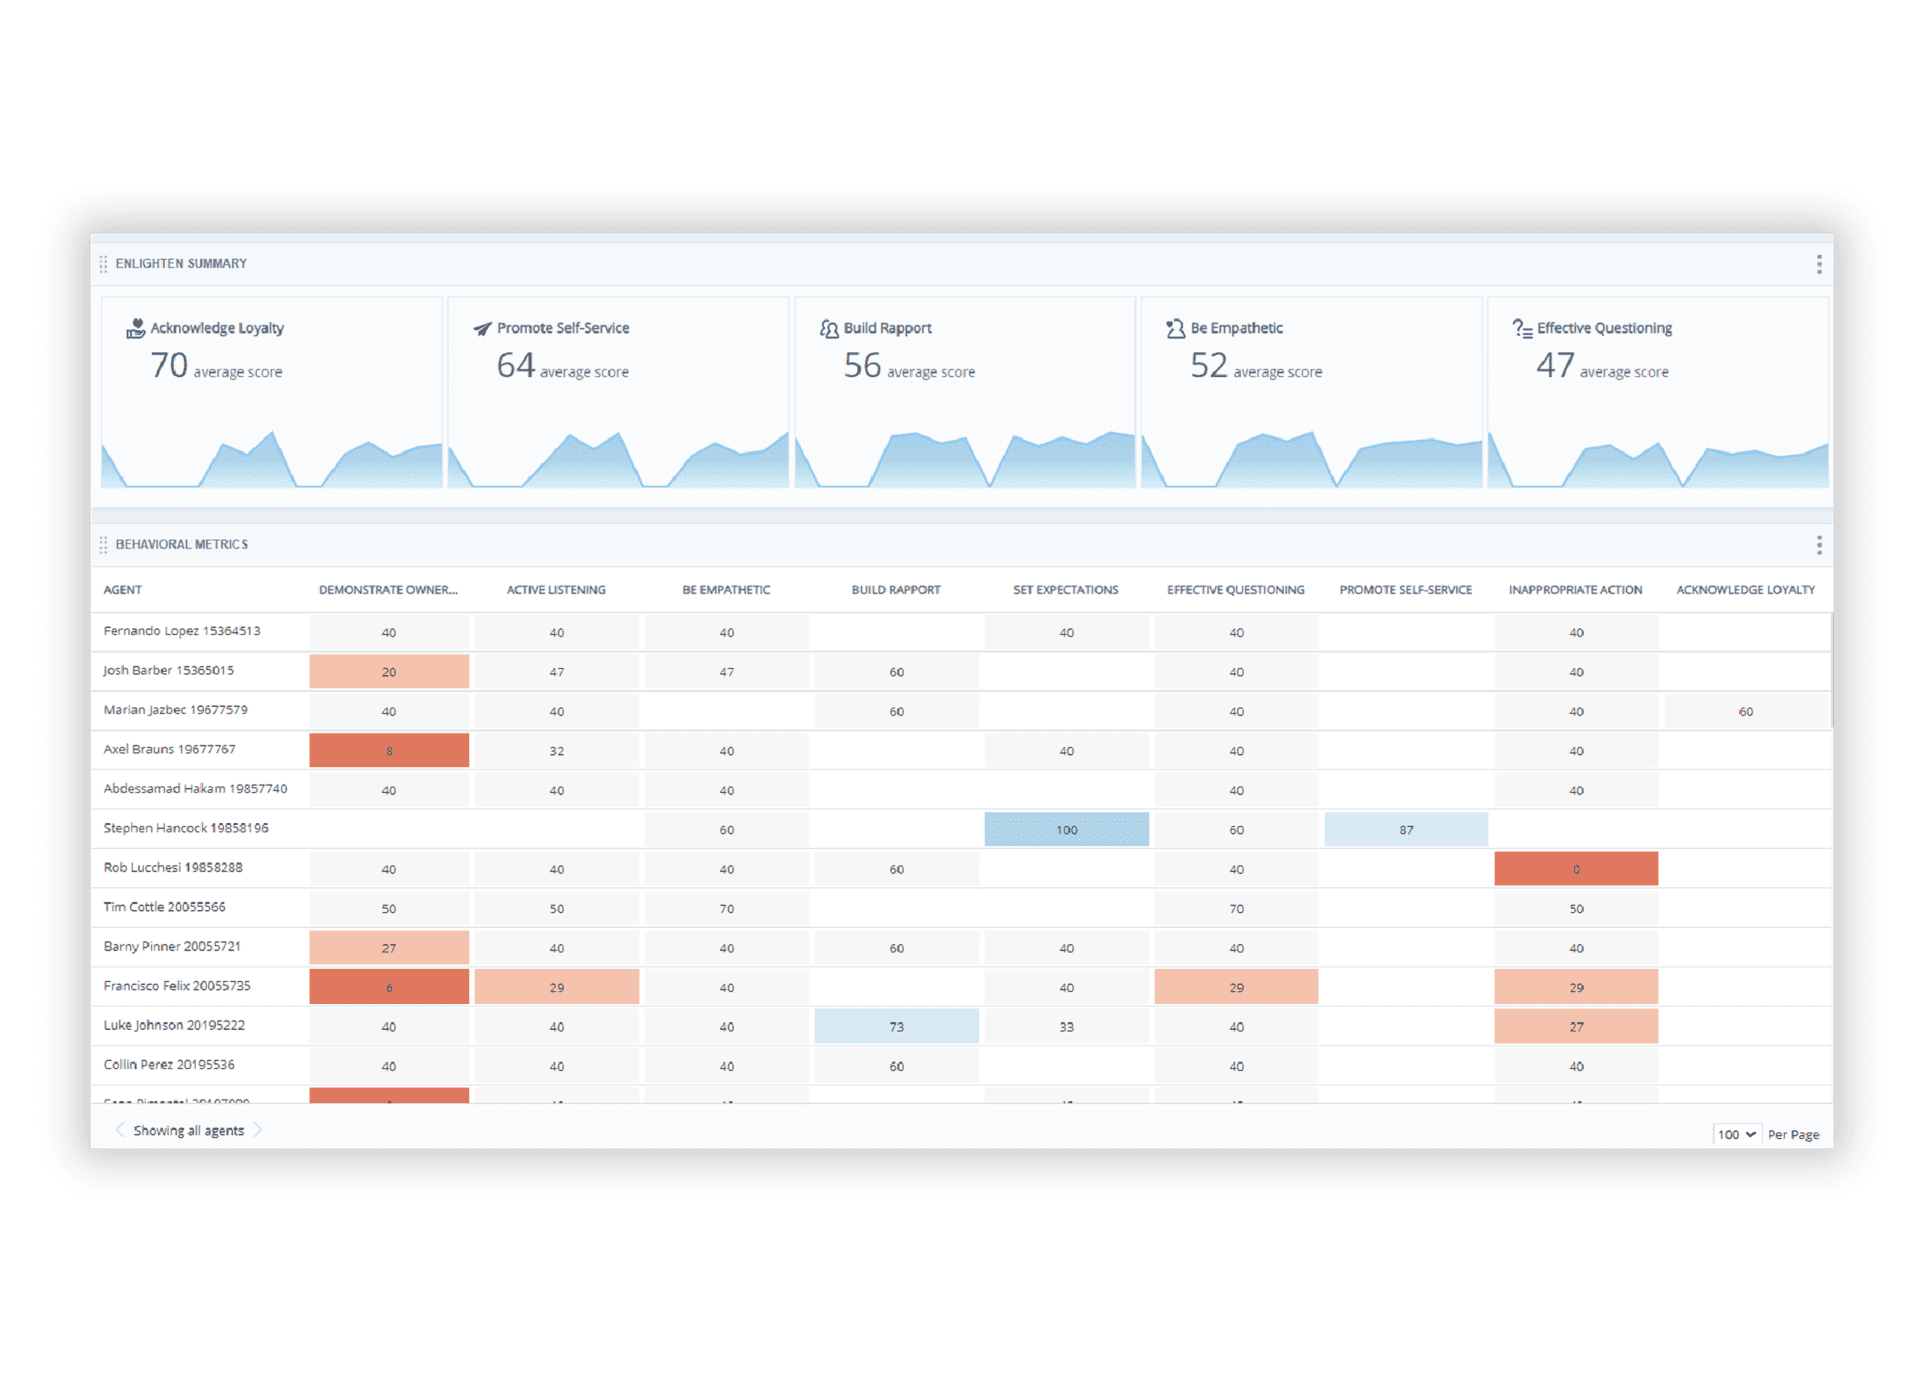Grab the Enlighten Summary drag handle
Image resolution: width=1925 pixels, height=1375 pixels.
(103, 264)
